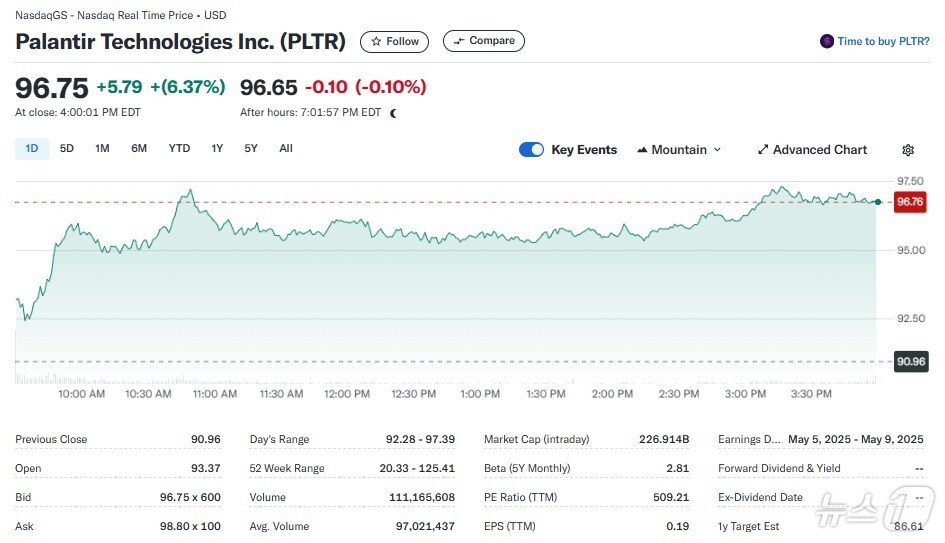Toggle the Key Events switch
The image size is (945, 543).
531,150
